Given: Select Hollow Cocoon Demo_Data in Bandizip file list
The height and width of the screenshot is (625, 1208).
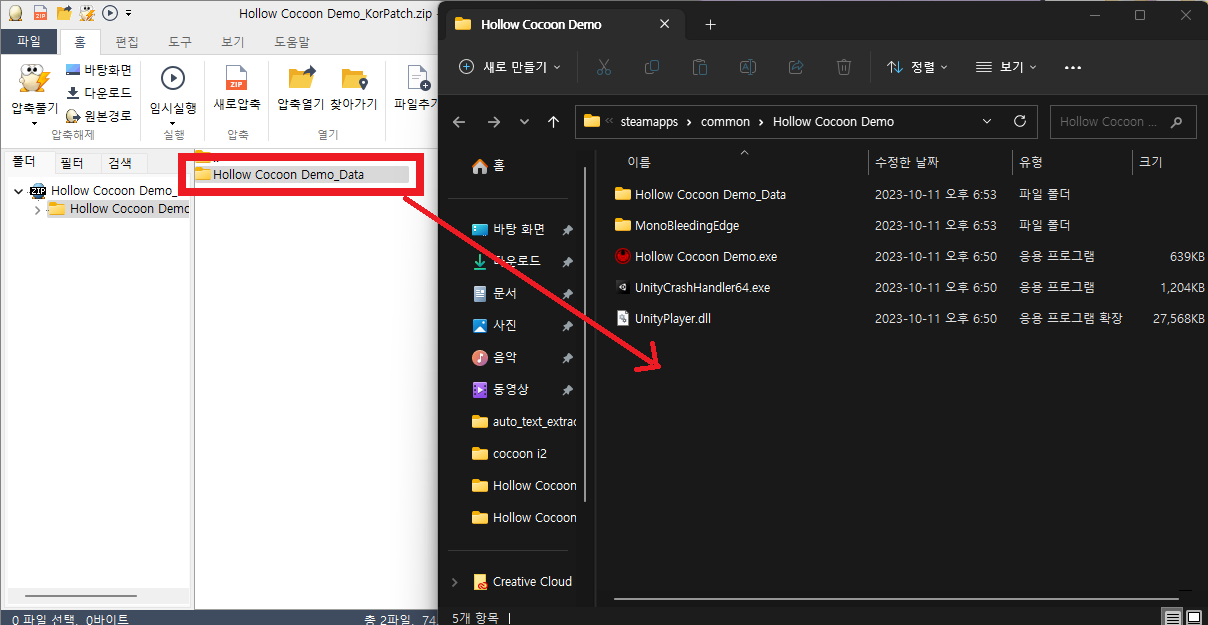Looking at the screenshot, I should (x=301, y=174).
